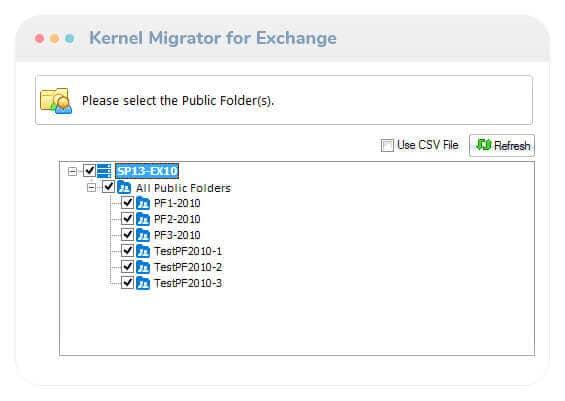This screenshot has height=401, width=565.
Task: Click the SP13-EX10 server icon
Action: click(x=104, y=170)
